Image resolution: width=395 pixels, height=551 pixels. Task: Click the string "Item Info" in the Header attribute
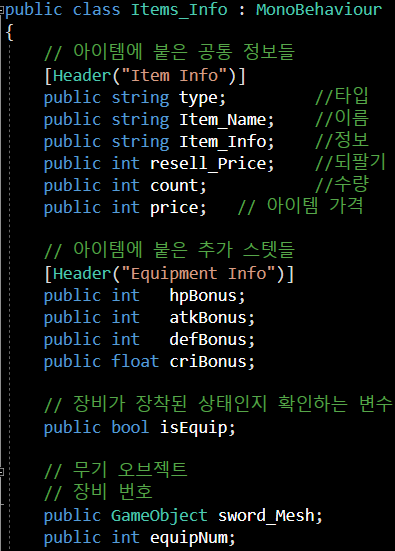click(175, 76)
